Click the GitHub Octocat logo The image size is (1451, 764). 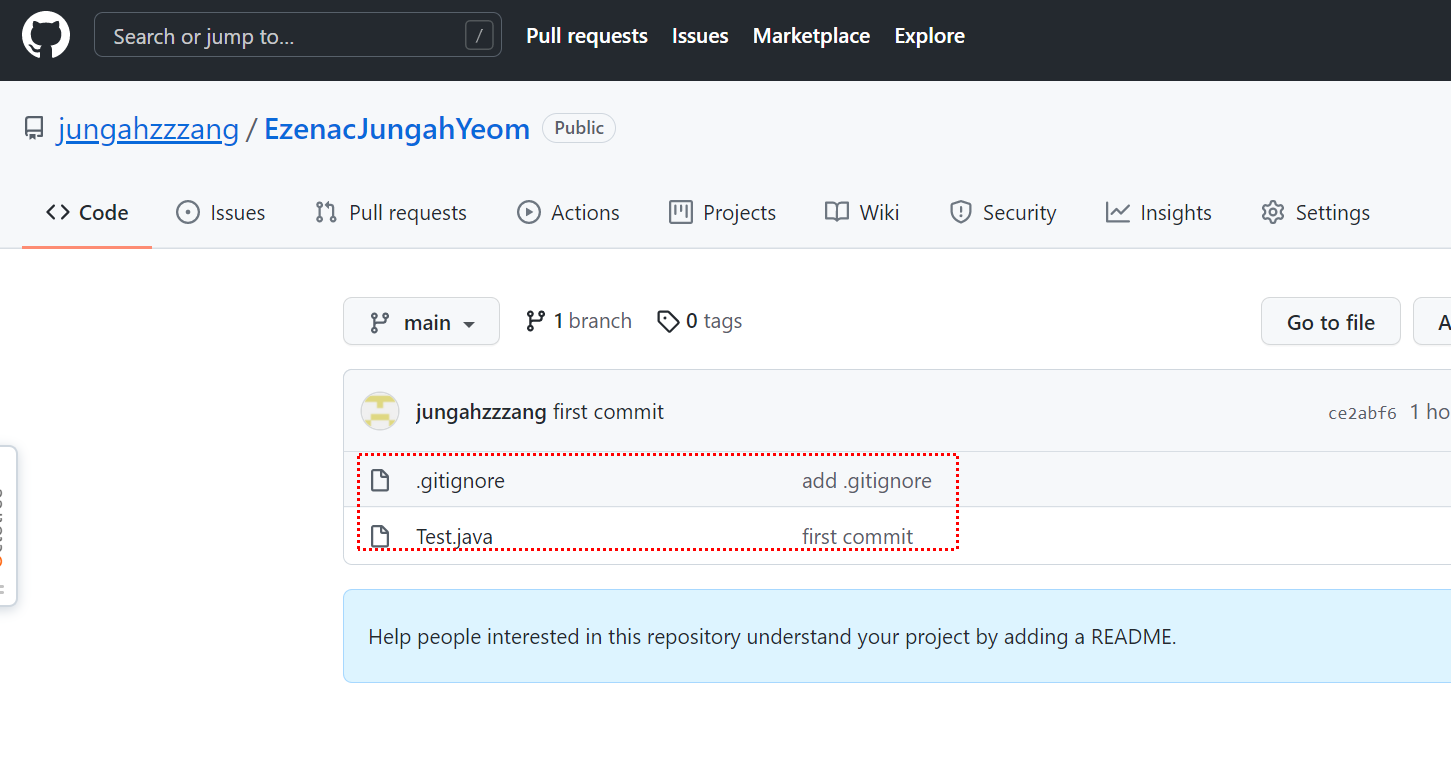(46, 37)
